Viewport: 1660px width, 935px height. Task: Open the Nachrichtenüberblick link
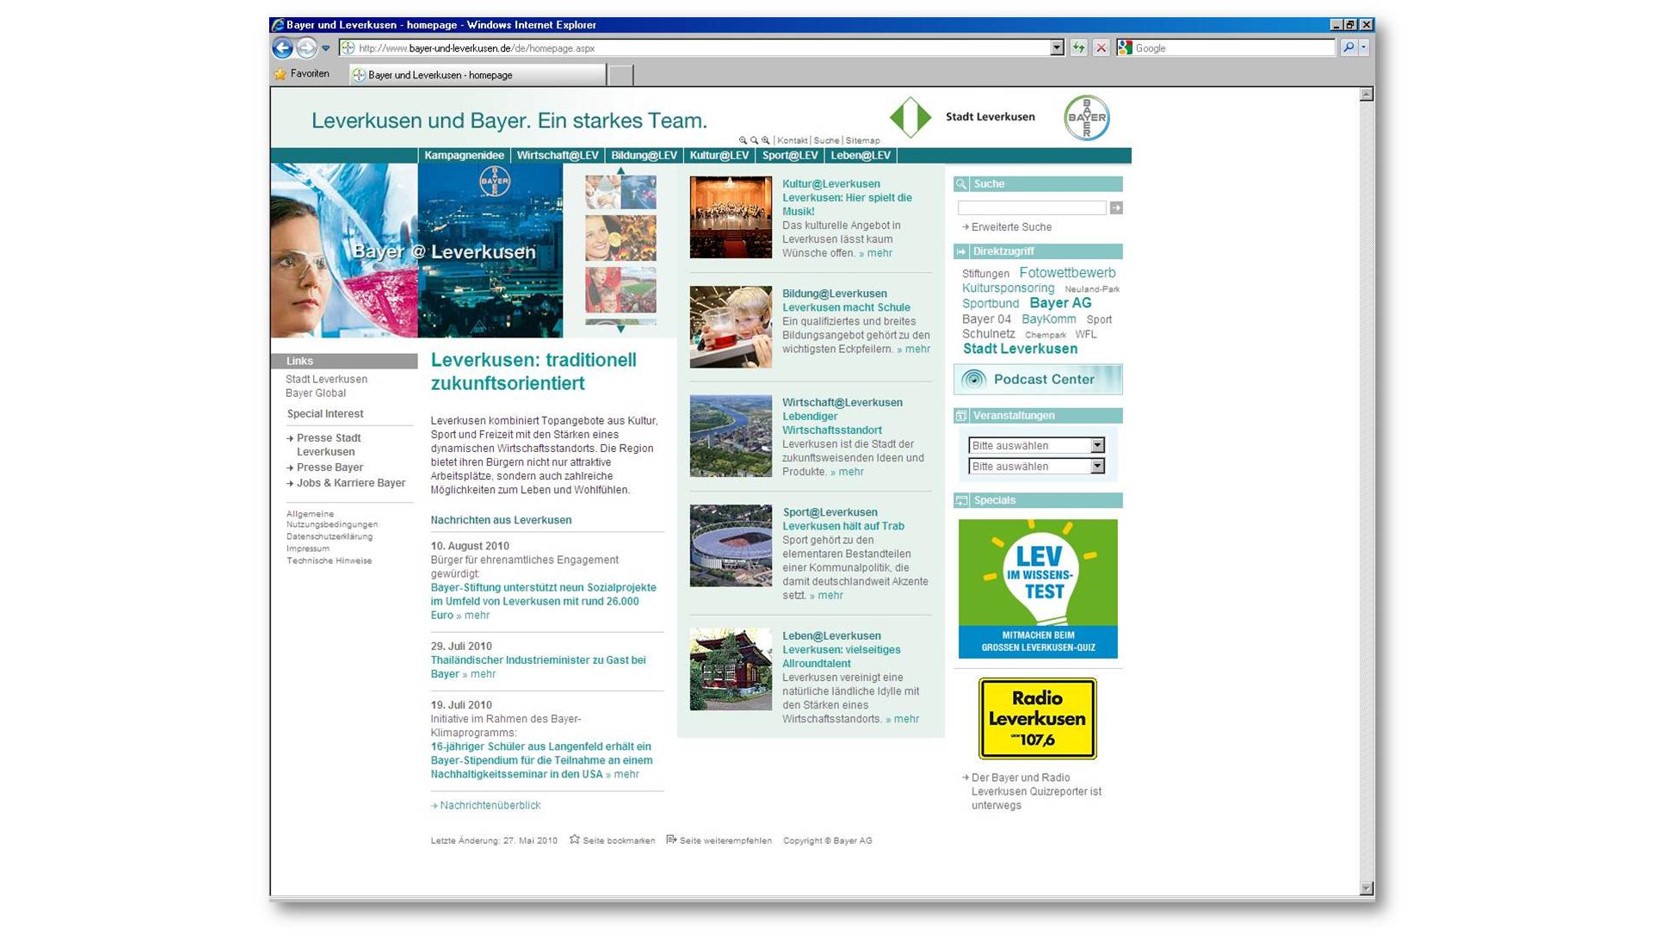(490, 806)
